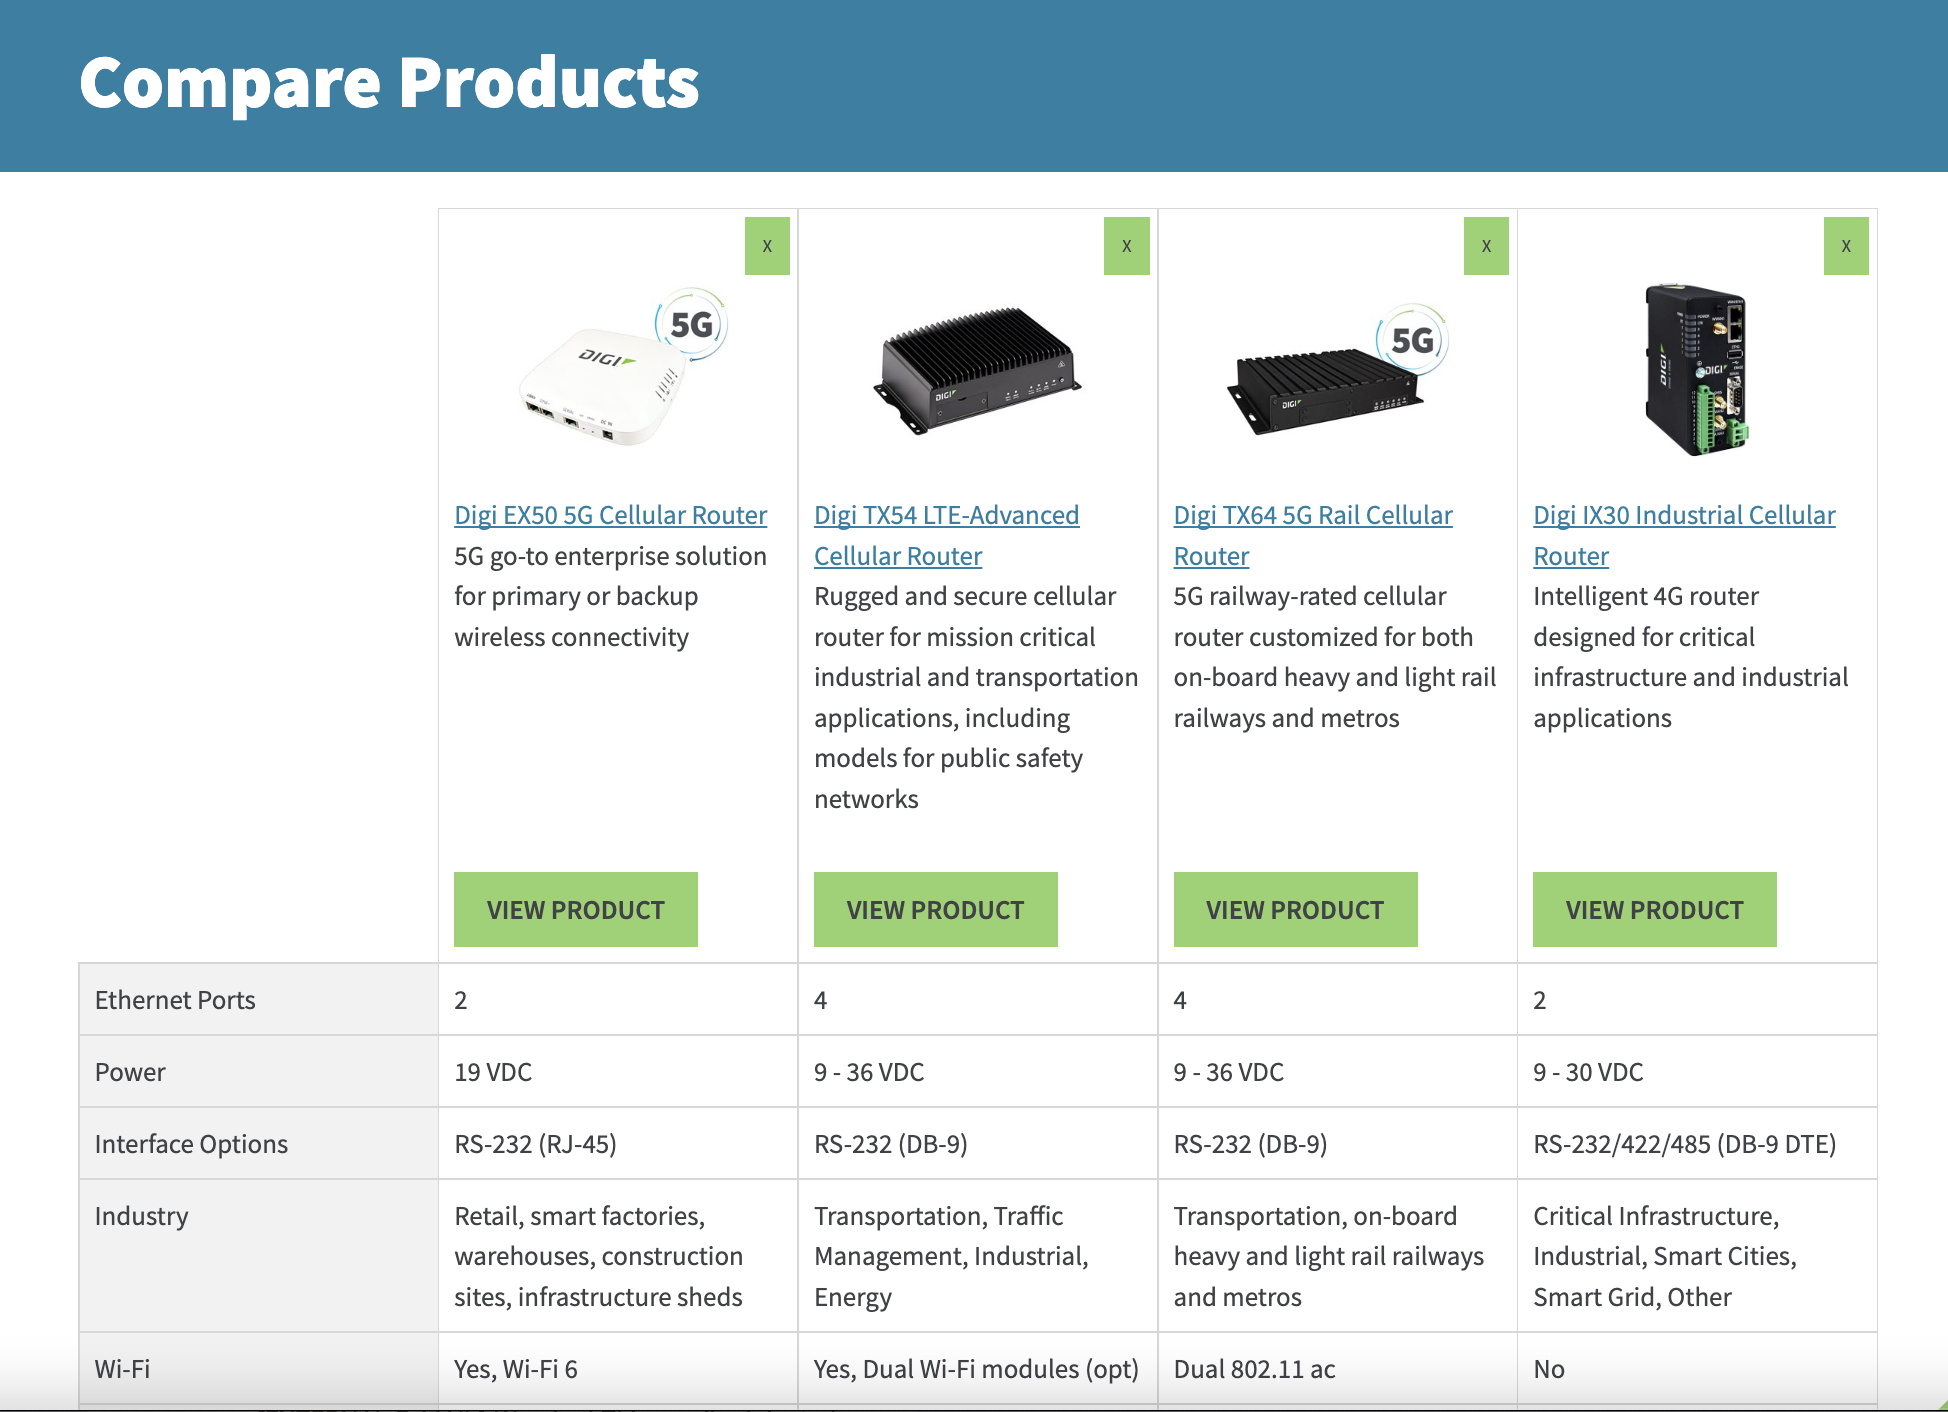Remove Digi TX64 from comparison with X button
This screenshot has width=1948, height=1412.
click(x=1486, y=246)
